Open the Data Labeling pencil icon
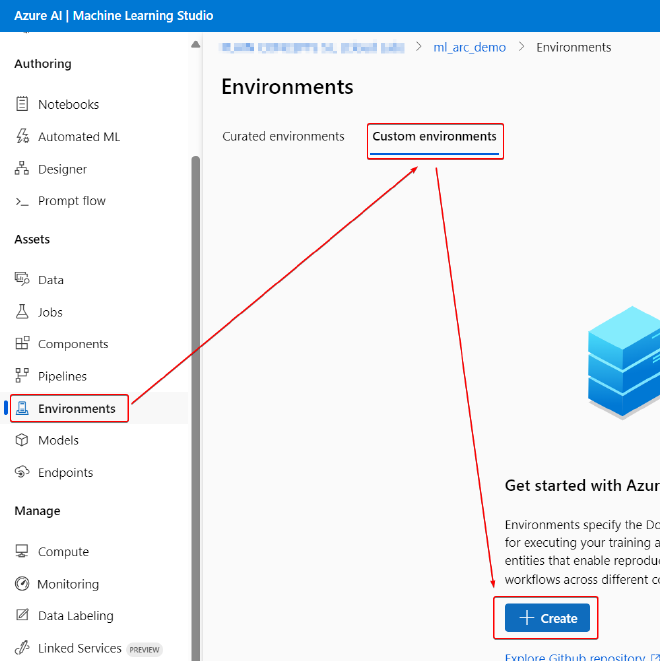 22,615
